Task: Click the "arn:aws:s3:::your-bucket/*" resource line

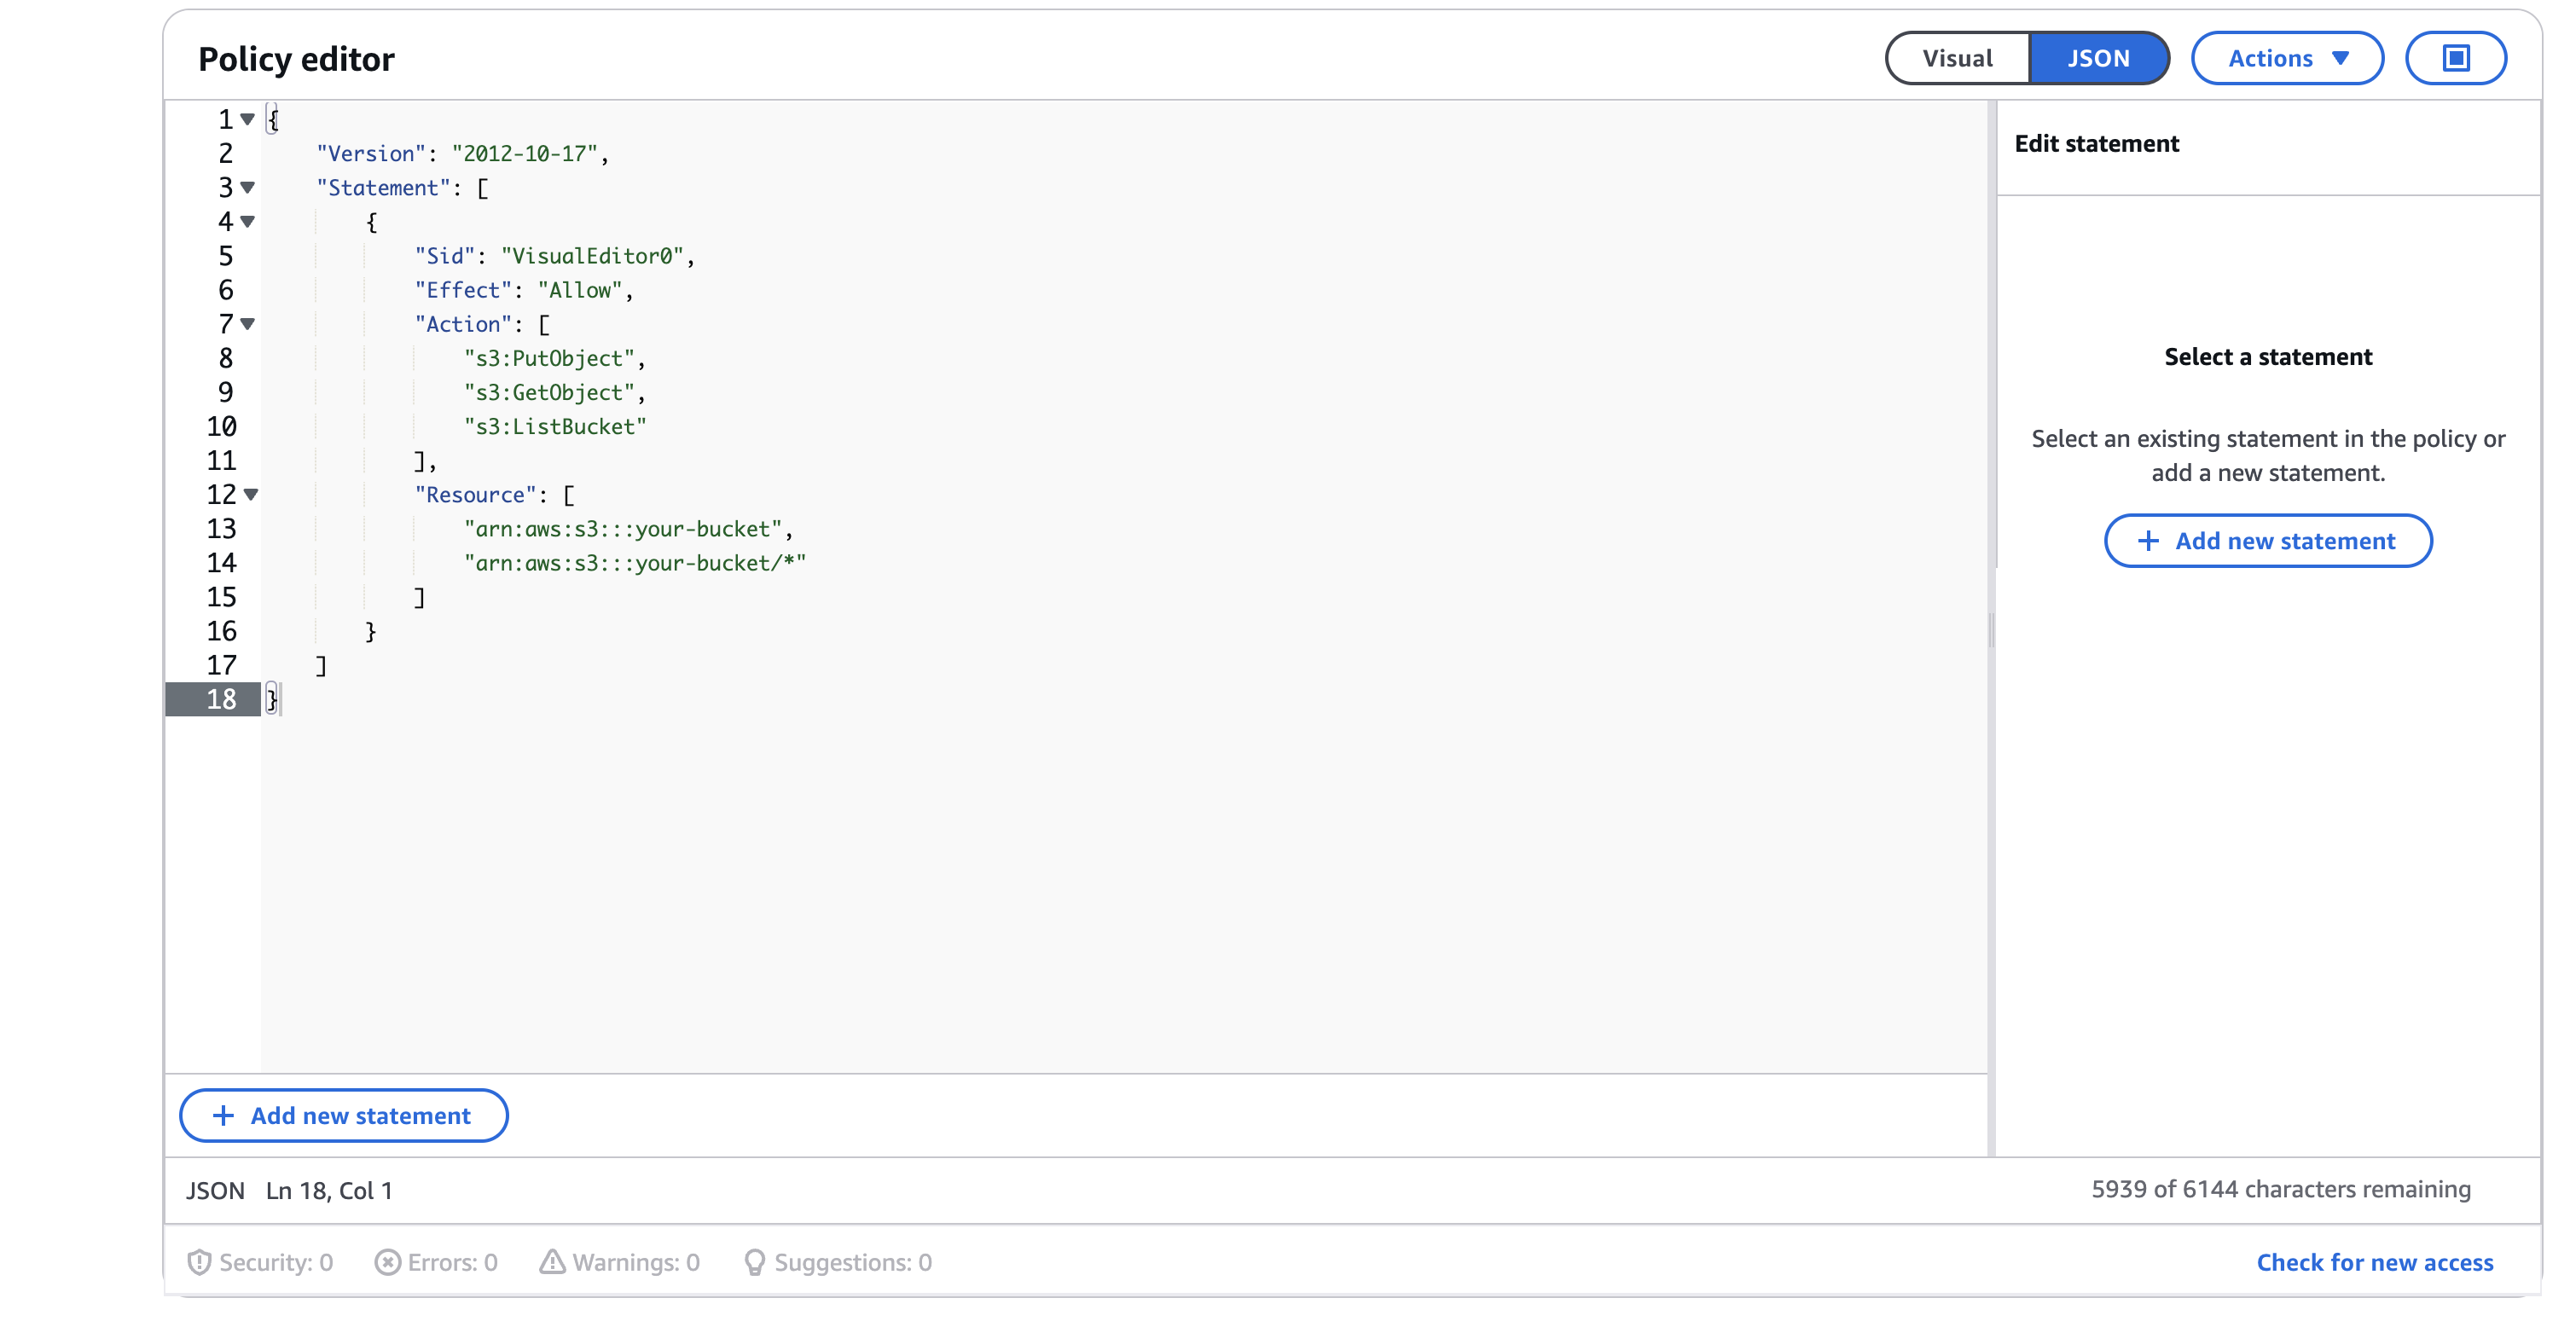Action: pyautogui.click(x=634, y=563)
